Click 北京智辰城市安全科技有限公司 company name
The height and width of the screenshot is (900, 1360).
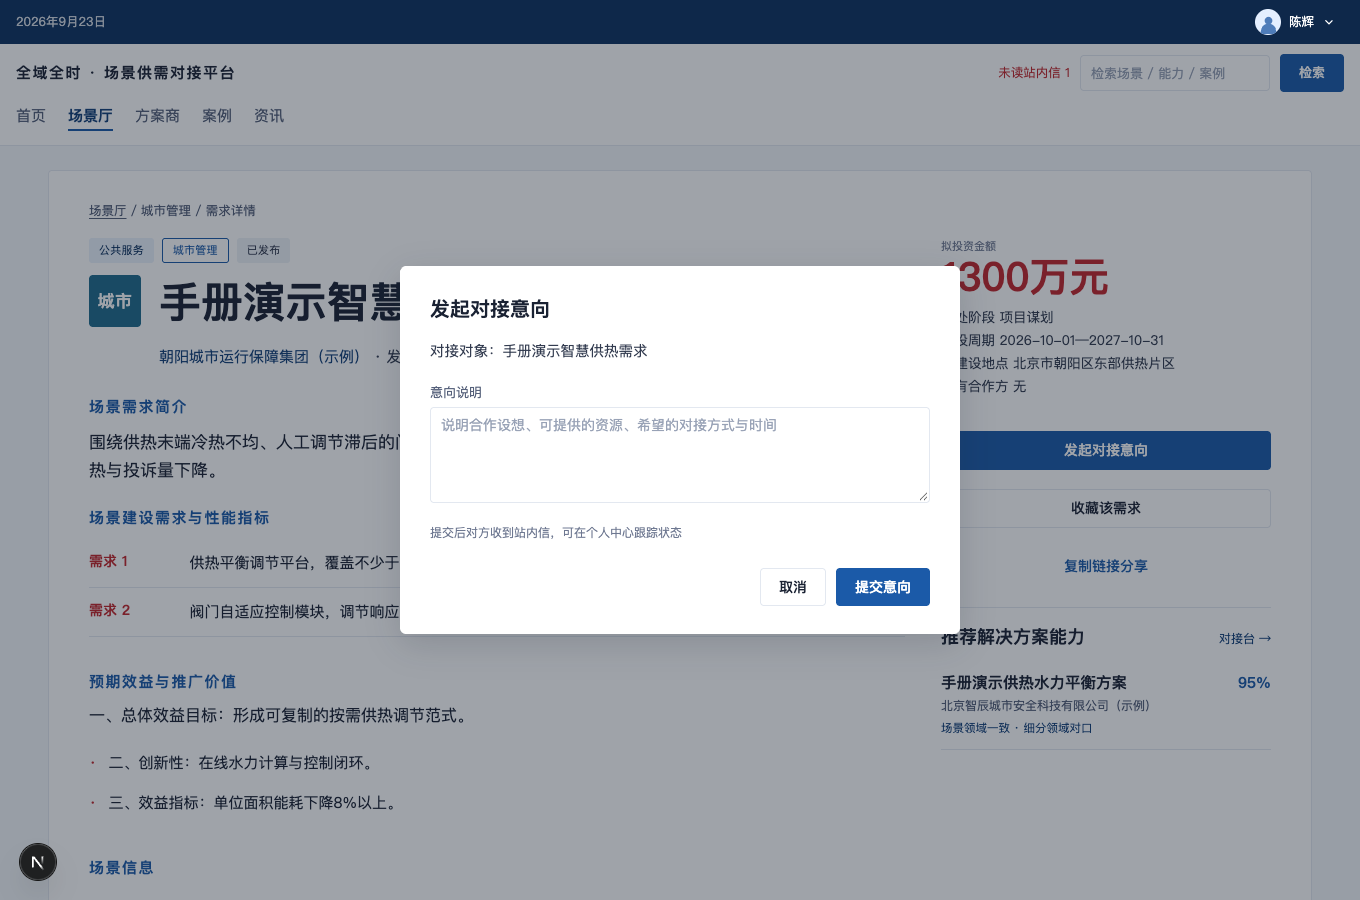coord(1045,706)
